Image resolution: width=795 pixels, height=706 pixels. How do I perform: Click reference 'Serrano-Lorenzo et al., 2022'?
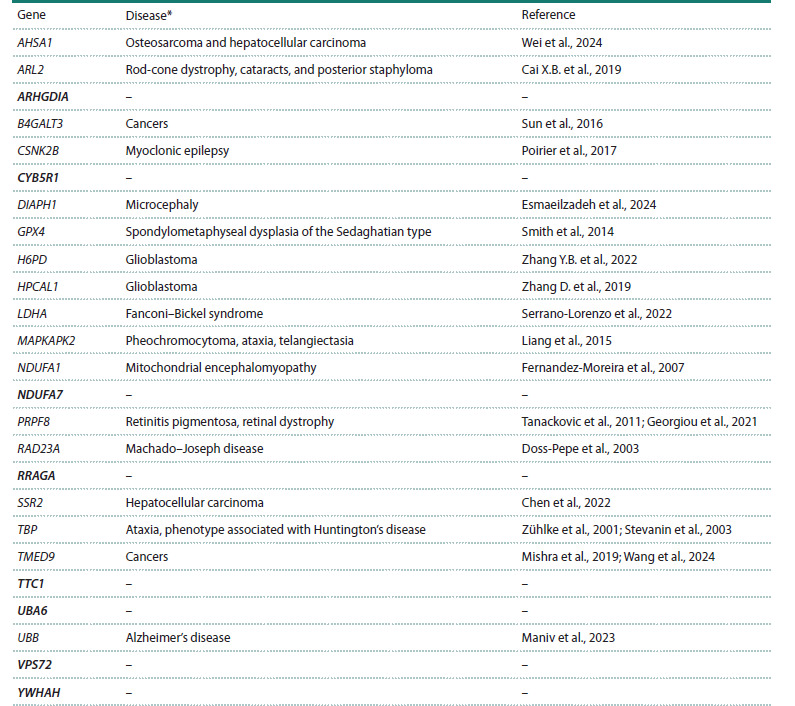596,313
